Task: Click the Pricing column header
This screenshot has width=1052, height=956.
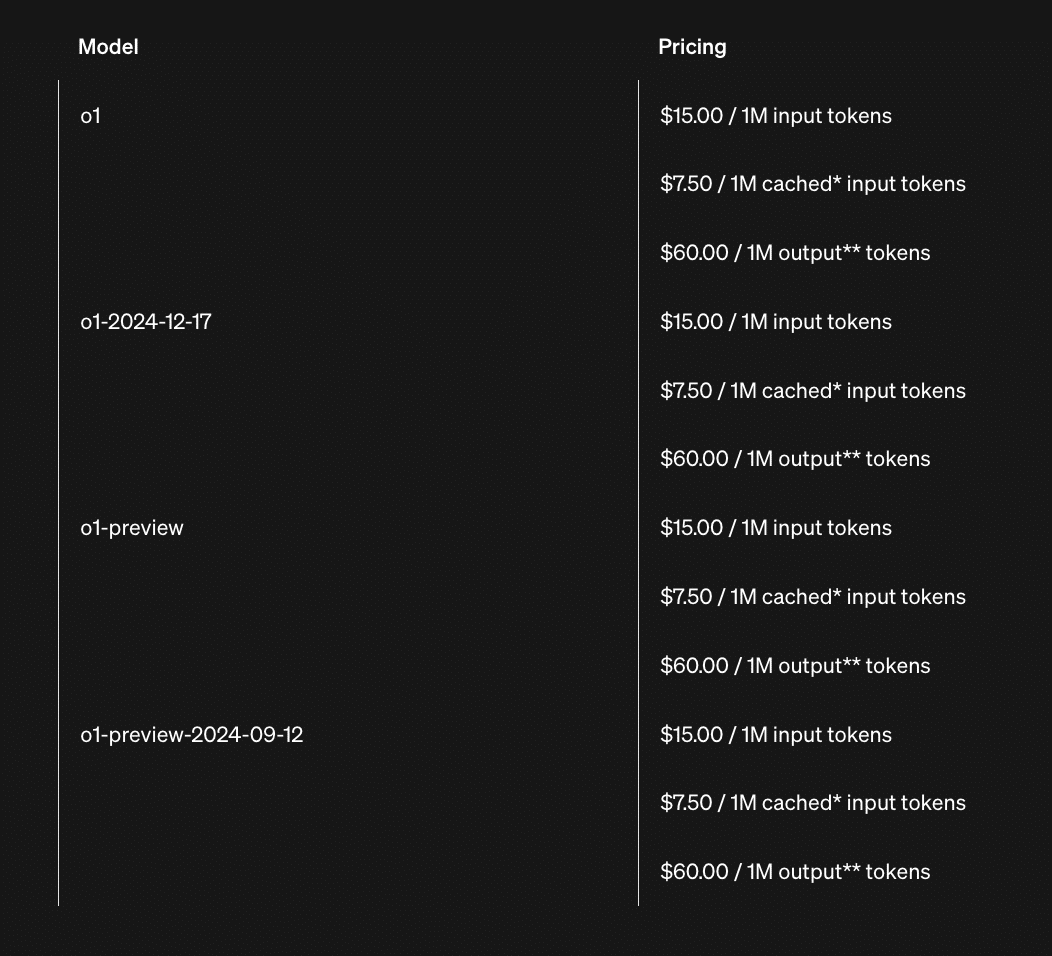Action: pyautogui.click(x=692, y=46)
